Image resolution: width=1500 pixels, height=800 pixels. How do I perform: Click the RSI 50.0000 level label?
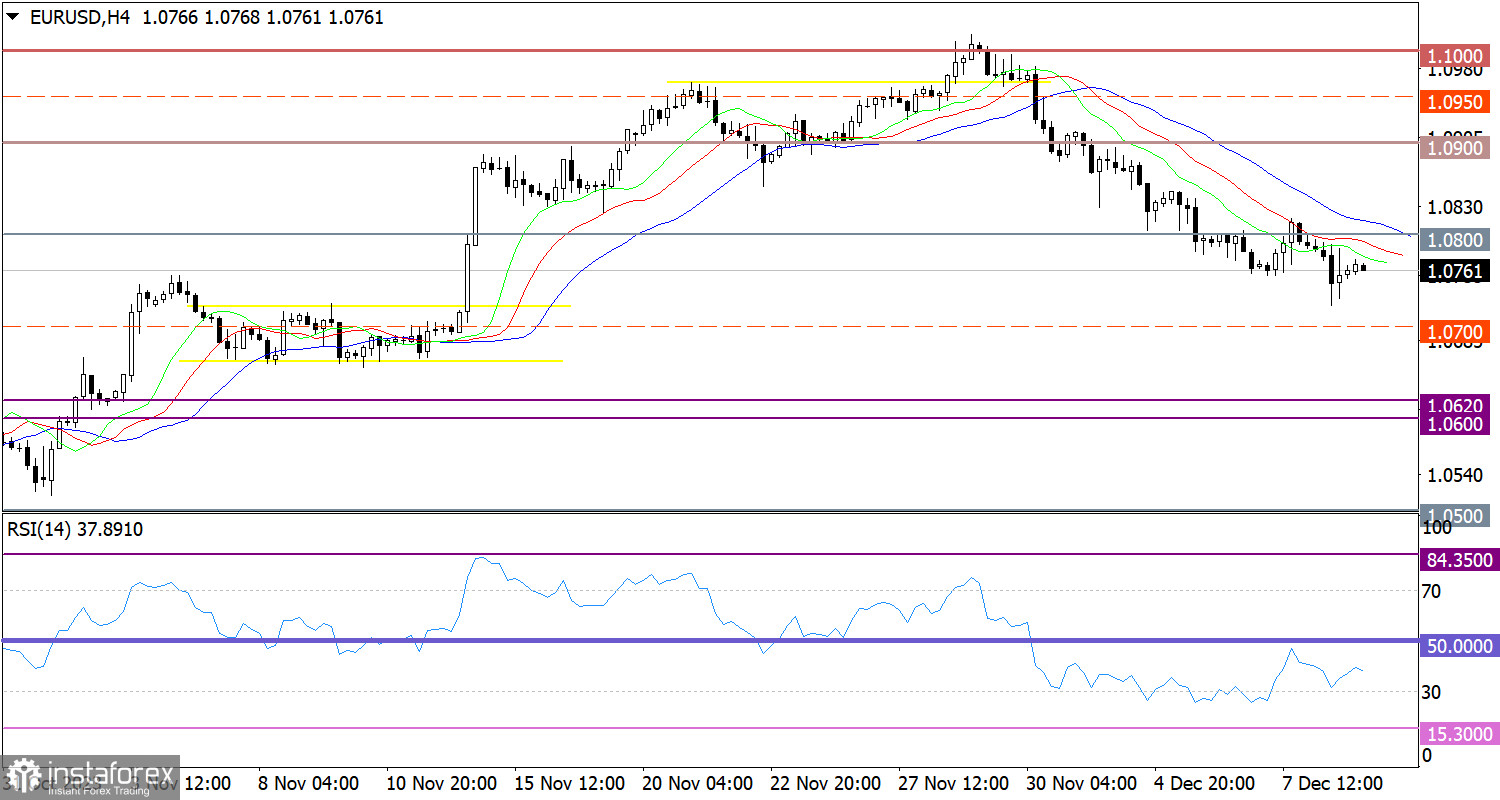point(1457,647)
